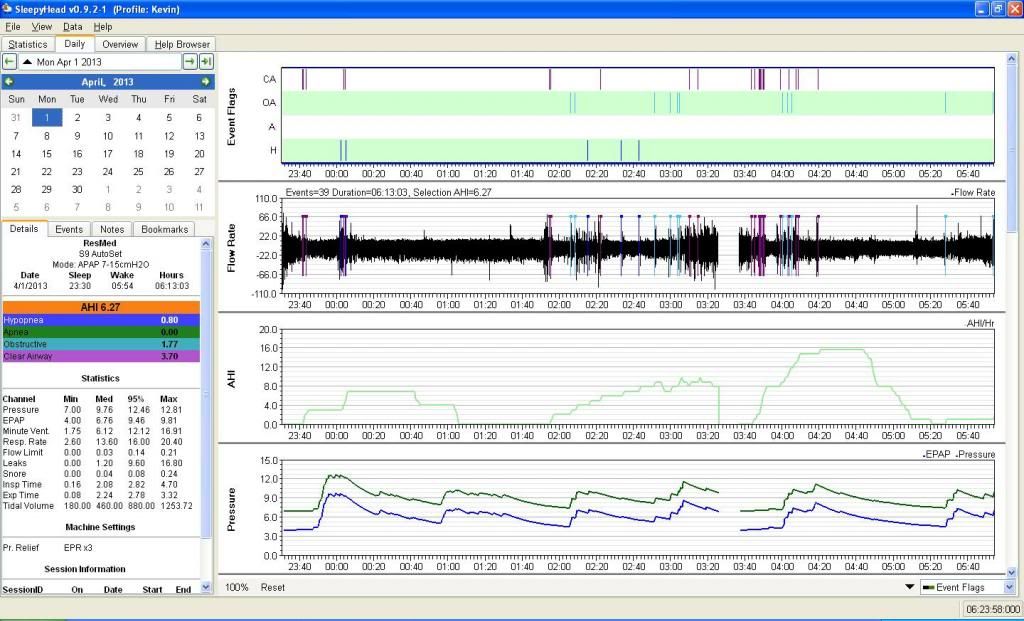Image resolution: width=1024 pixels, height=621 pixels.
Task: Select April 30 in calendar
Action: [77, 189]
